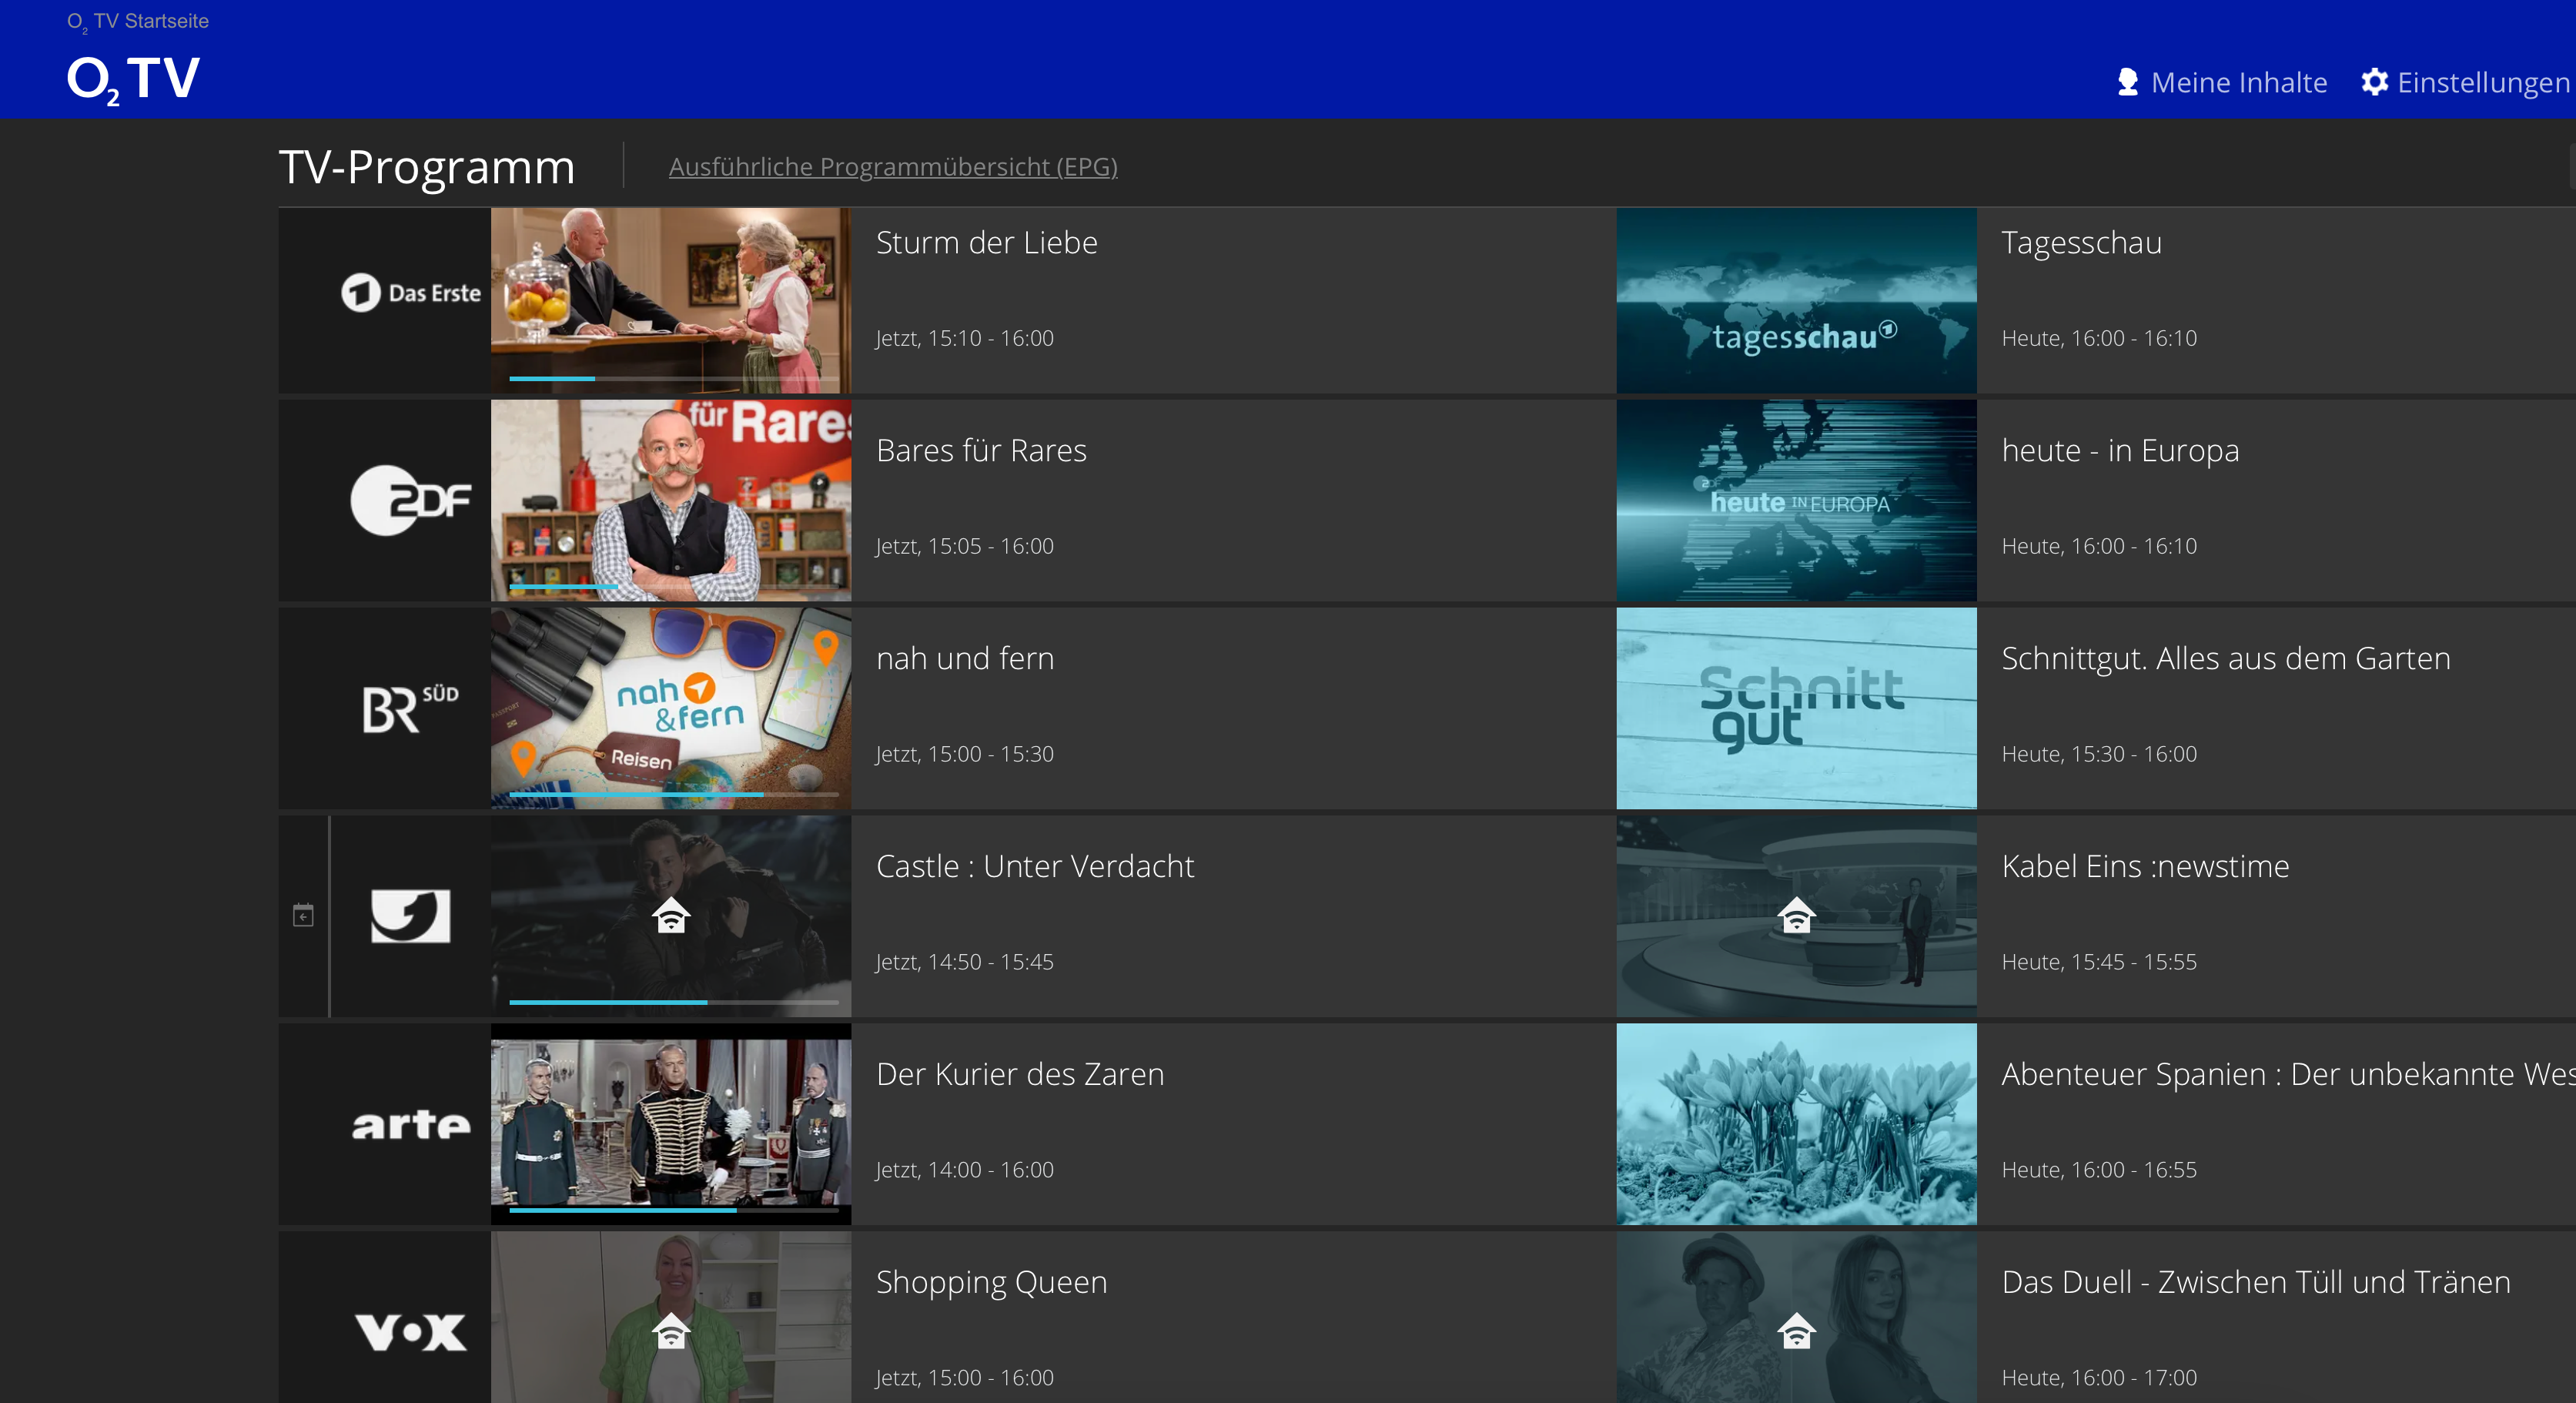The width and height of the screenshot is (2576, 1403).
Task: Click the O2 TV logo
Action: tap(134, 80)
